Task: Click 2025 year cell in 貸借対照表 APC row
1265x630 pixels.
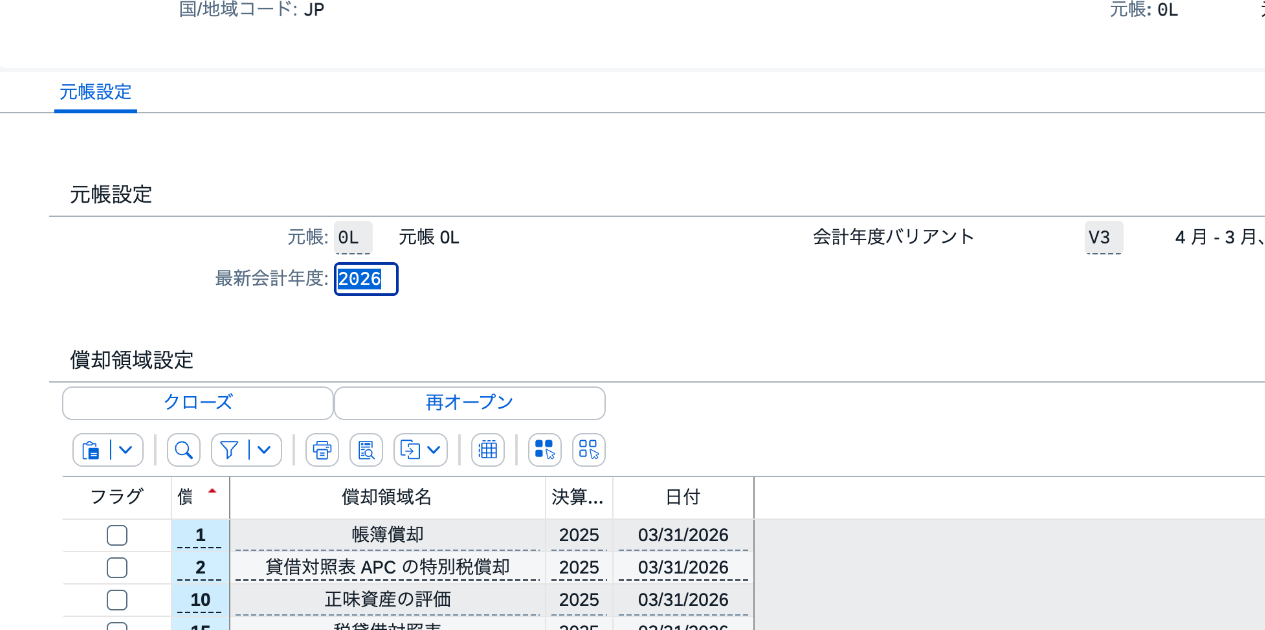Action: tap(579, 568)
